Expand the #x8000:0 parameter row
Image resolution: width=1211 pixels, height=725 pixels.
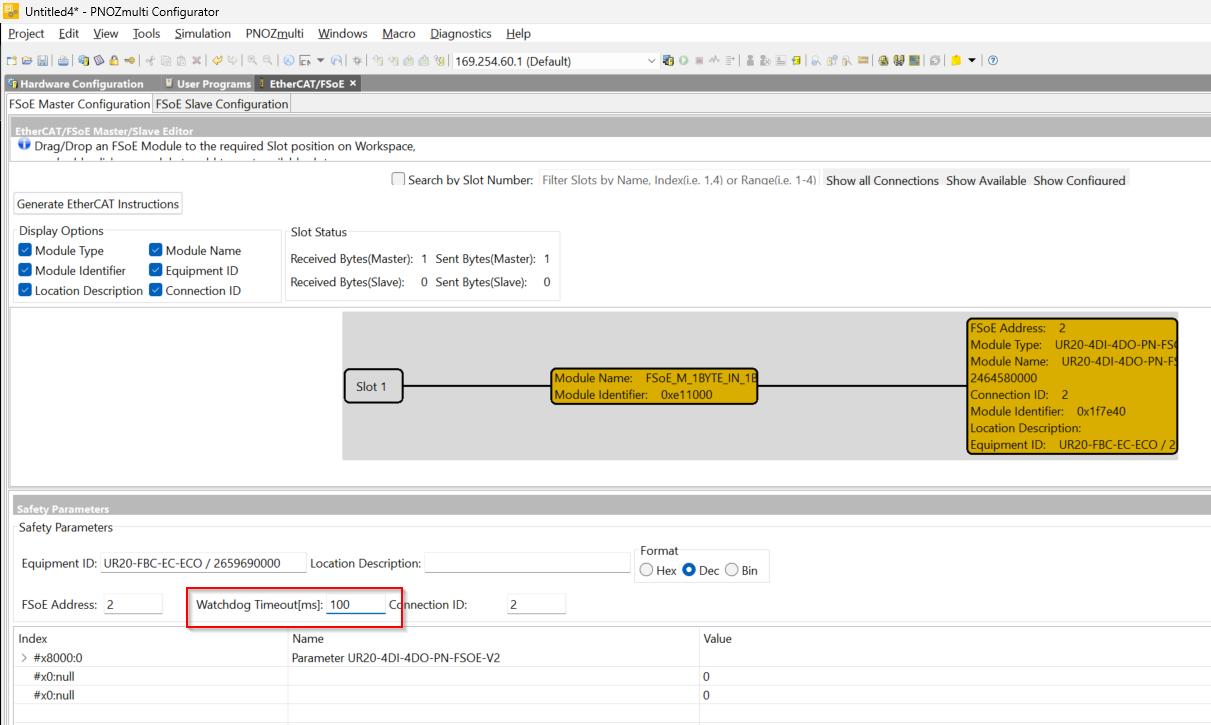pyautogui.click(x=24, y=658)
